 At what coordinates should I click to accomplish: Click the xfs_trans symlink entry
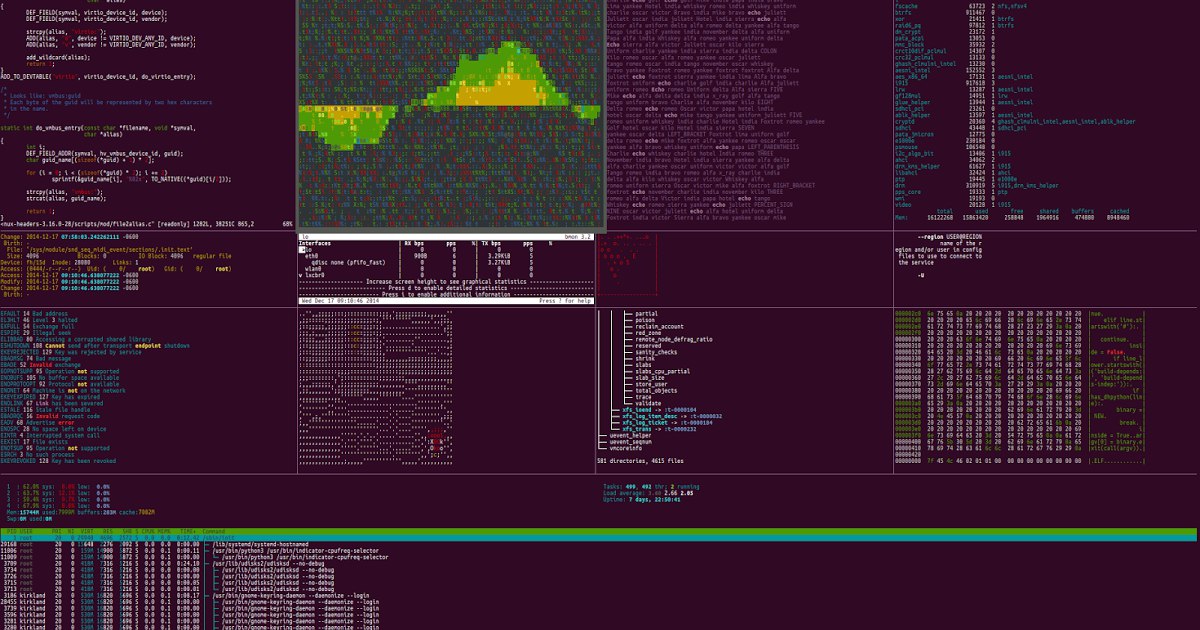659,429
